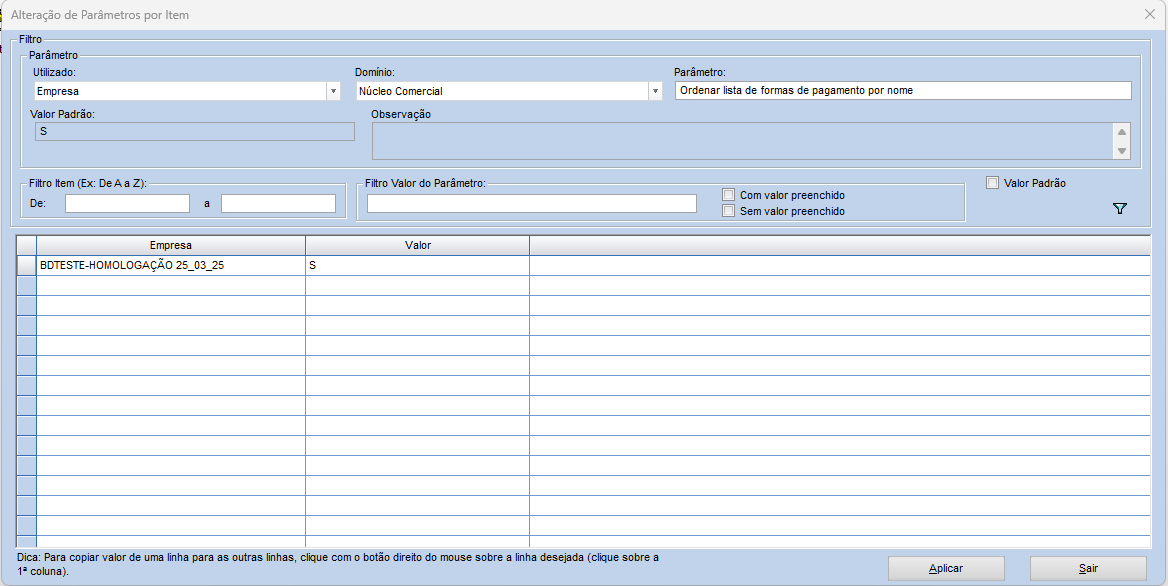The width and height of the screenshot is (1168, 586).
Task: Click the Empresa column header
Action: [x=170, y=245]
